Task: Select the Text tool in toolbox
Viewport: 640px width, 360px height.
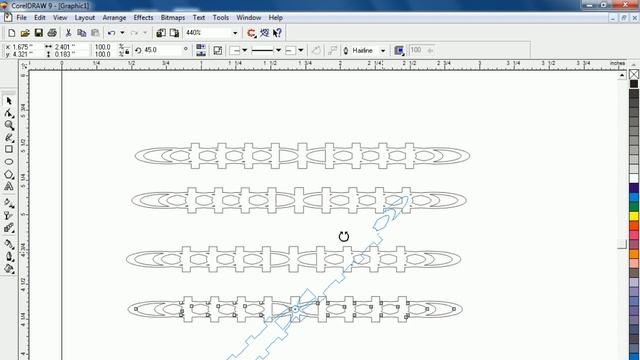Action: click(9, 187)
